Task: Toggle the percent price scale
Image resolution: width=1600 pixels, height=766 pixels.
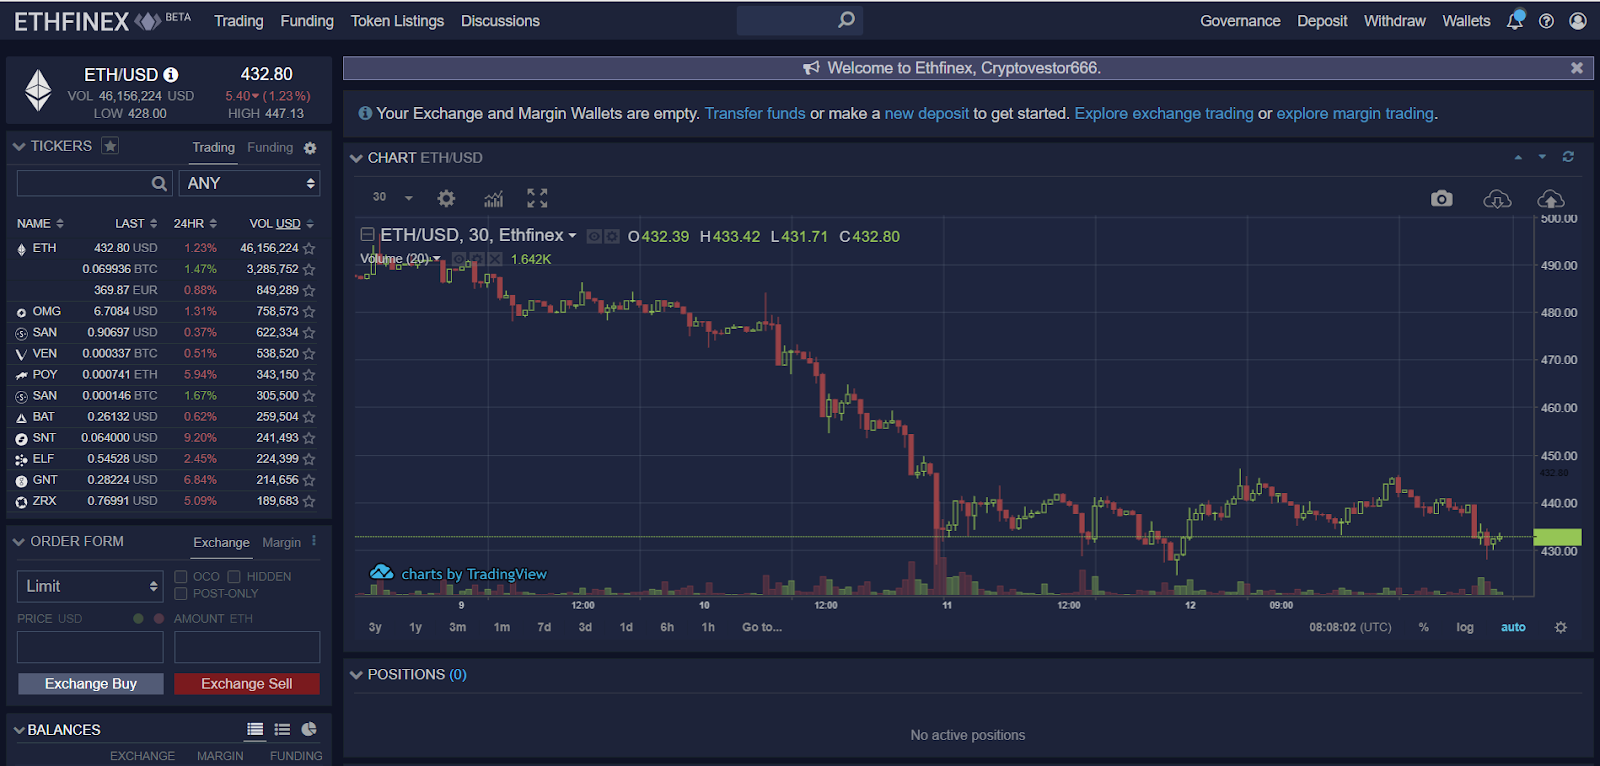Action: 1423,627
